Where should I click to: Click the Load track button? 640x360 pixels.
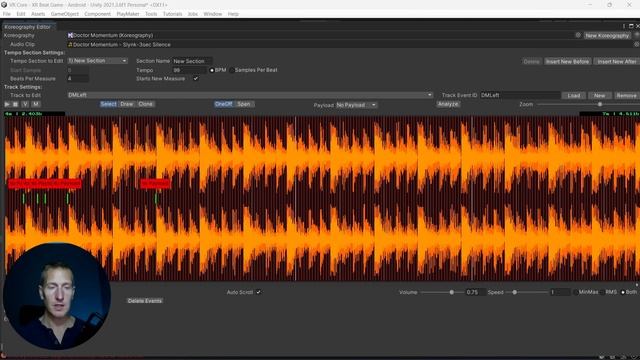click(573, 96)
